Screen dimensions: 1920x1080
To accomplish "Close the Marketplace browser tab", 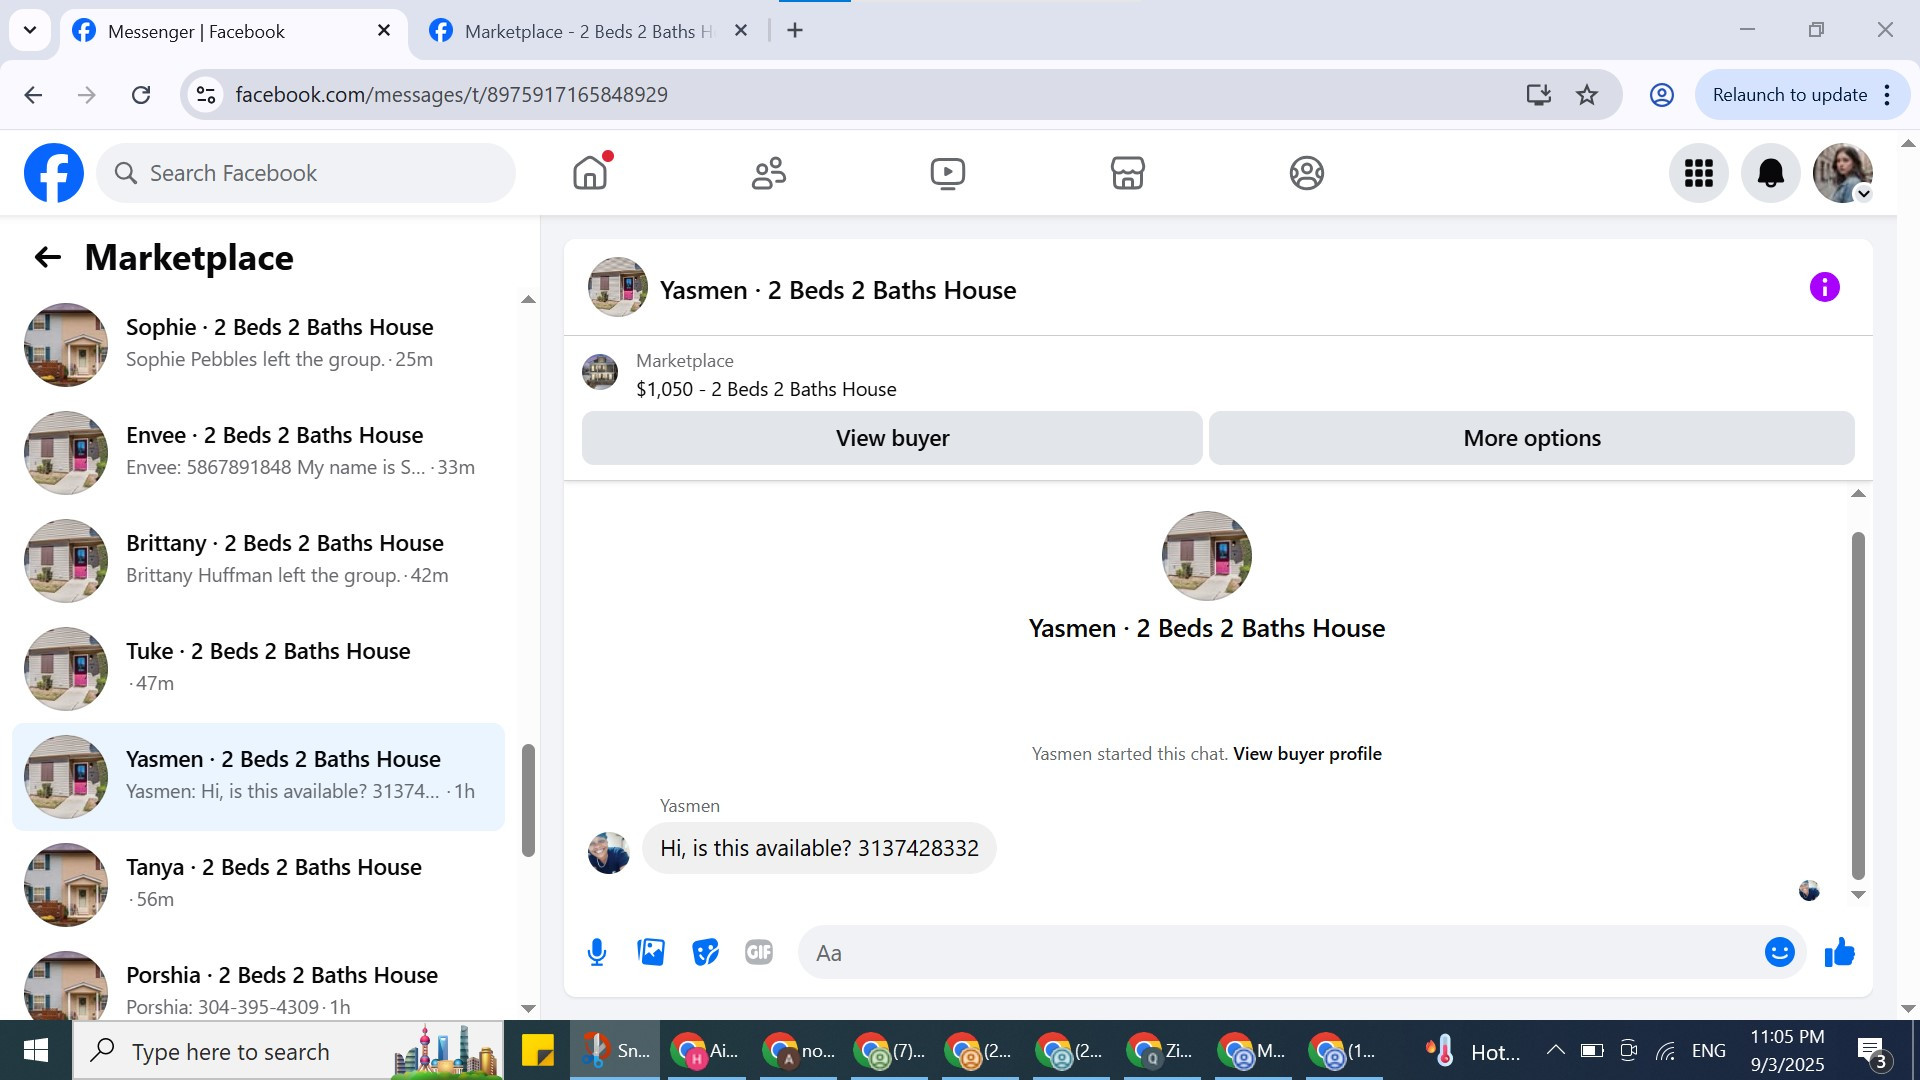I will point(741,31).
